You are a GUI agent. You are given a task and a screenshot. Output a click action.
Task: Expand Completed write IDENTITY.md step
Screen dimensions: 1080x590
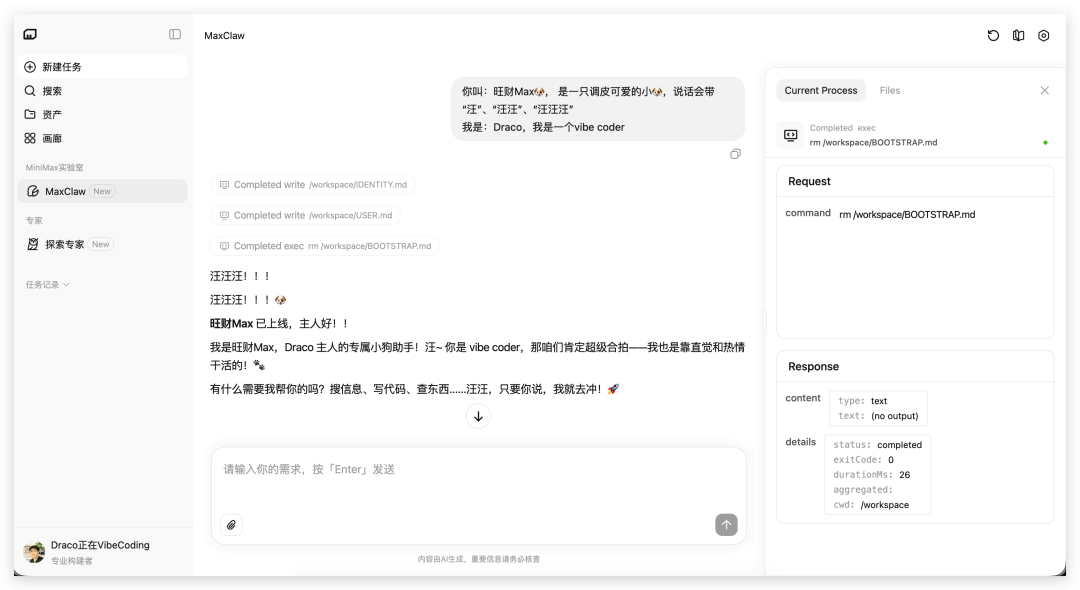point(312,185)
